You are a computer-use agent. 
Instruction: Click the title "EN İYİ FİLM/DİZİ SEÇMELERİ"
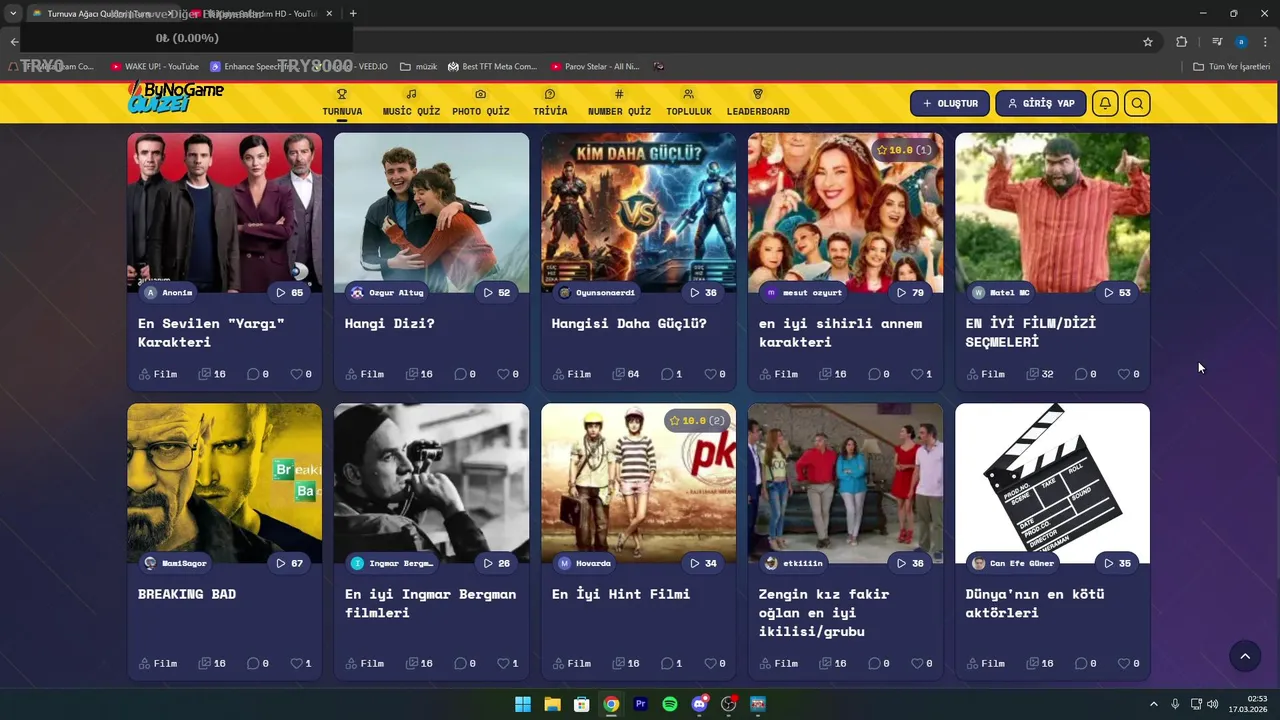1031,333
